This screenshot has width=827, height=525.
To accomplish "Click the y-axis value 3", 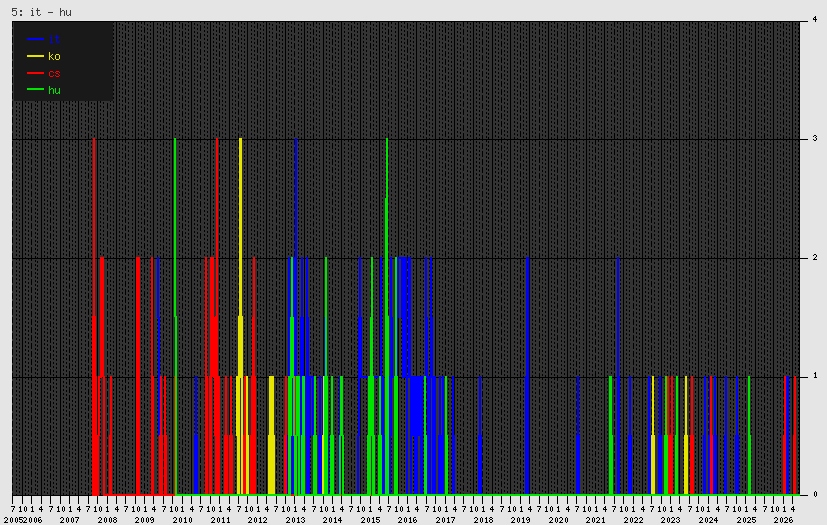I will (815, 138).
